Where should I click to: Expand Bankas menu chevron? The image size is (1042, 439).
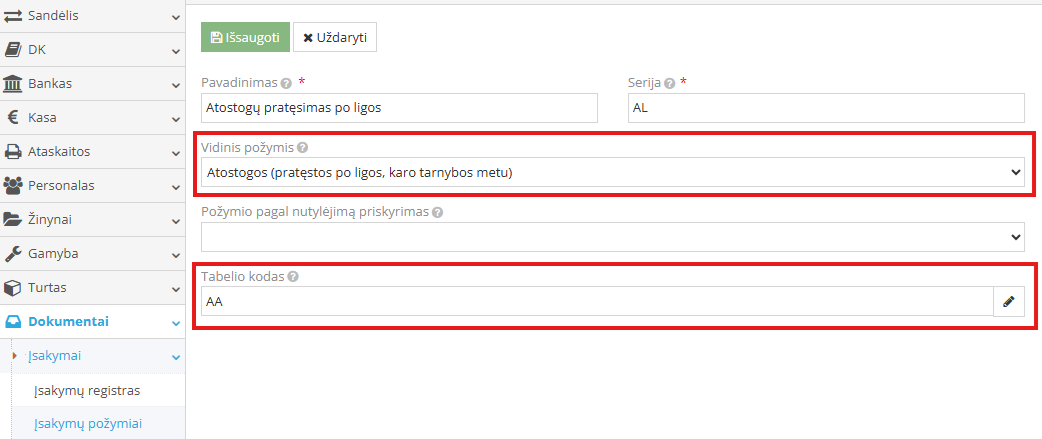coord(175,84)
